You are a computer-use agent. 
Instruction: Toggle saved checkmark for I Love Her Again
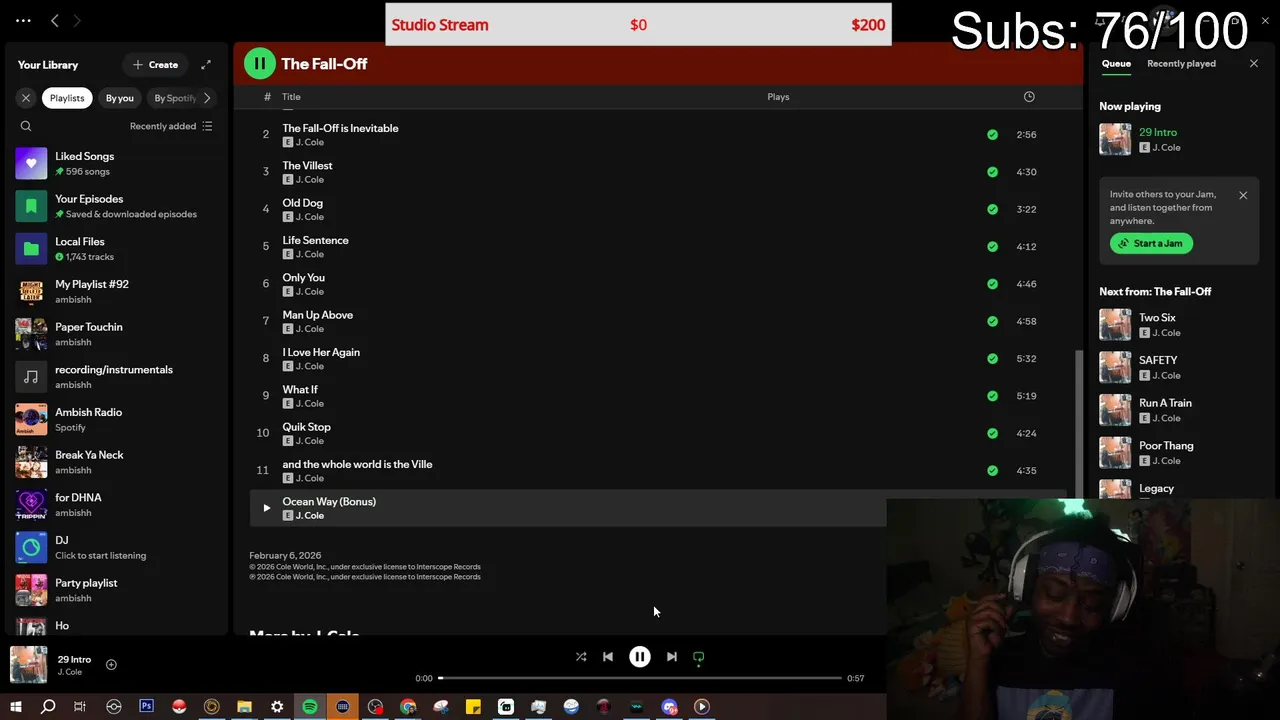pos(992,358)
